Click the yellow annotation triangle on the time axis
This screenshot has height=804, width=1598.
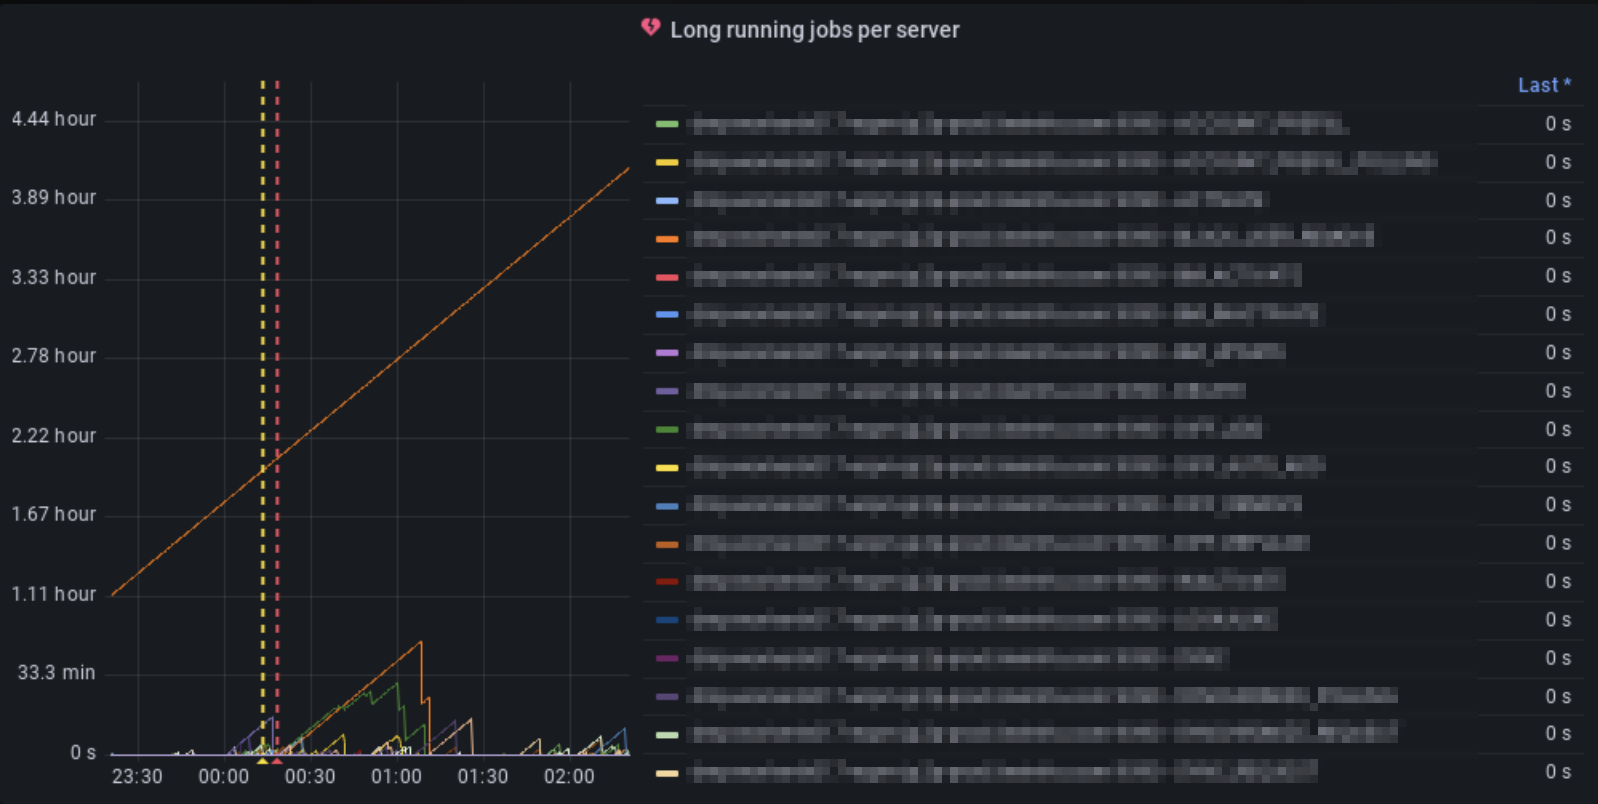pyautogui.click(x=263, y=761)
